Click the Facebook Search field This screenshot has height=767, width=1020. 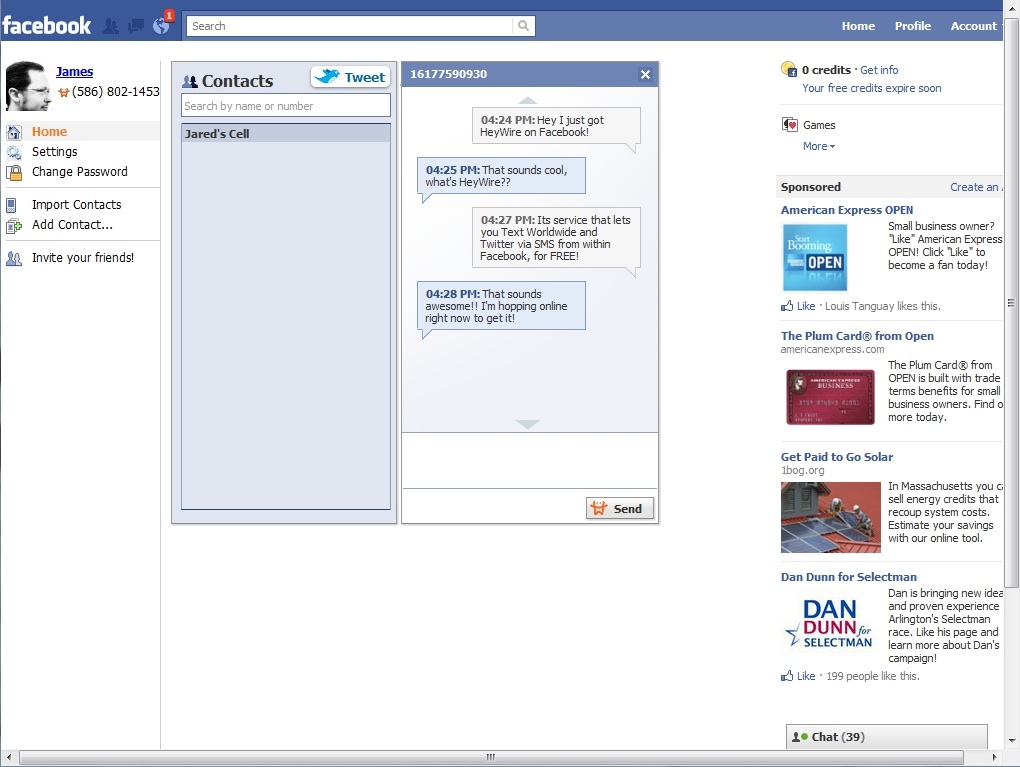(350, 26)
